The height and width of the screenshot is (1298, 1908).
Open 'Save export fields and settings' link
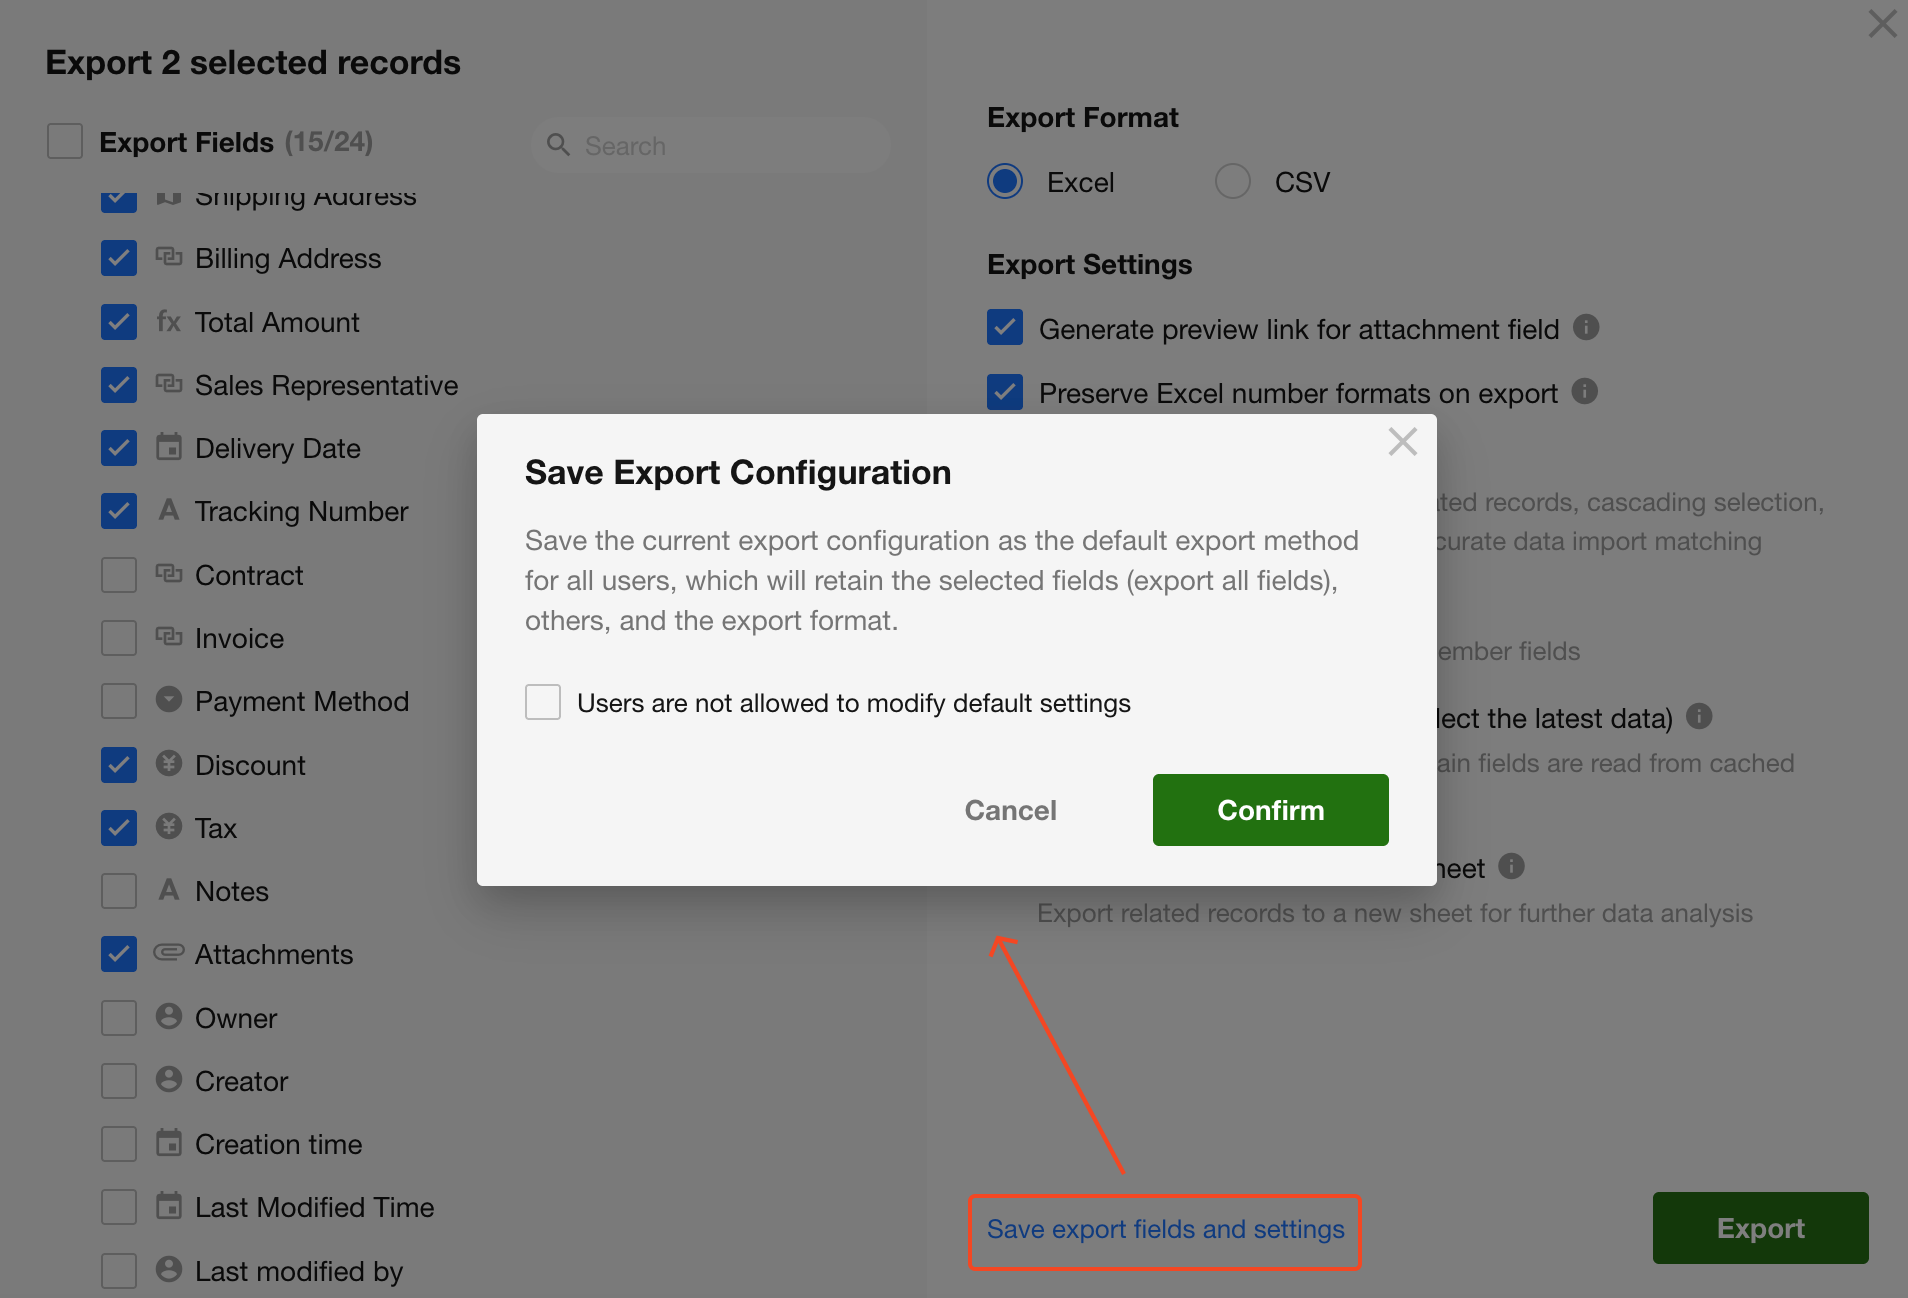coord(1165,1229)
